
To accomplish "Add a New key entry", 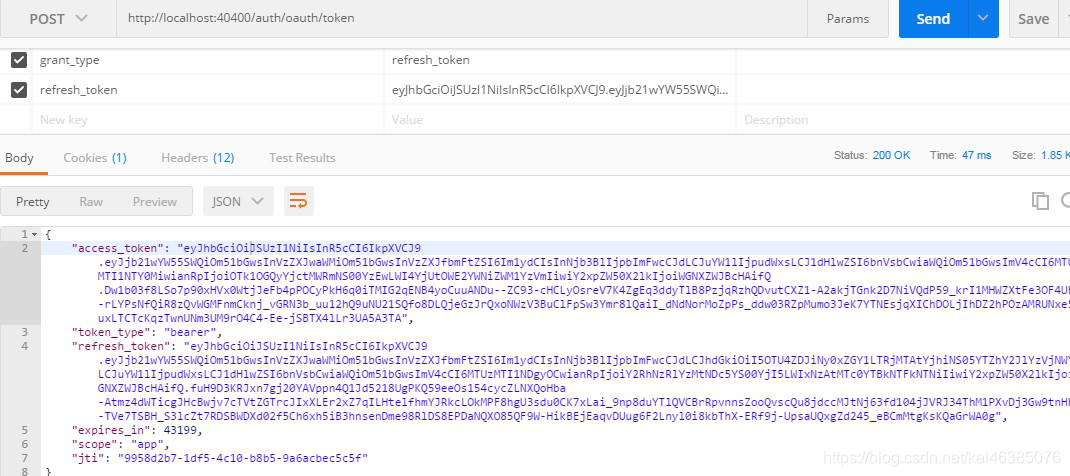I will [x=207, y=119].
